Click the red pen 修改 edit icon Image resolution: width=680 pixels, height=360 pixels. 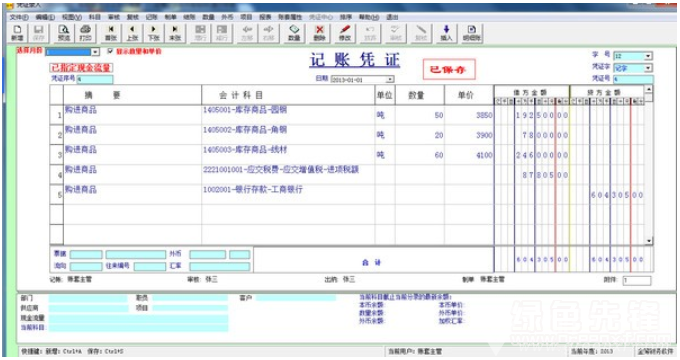point(345,33)
